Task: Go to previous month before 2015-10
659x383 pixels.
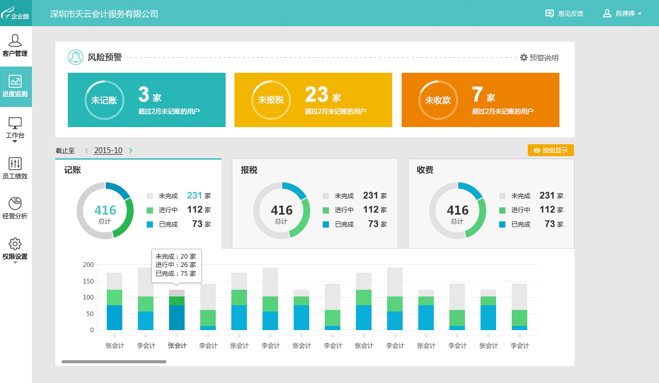Action: tap(87, 151)
